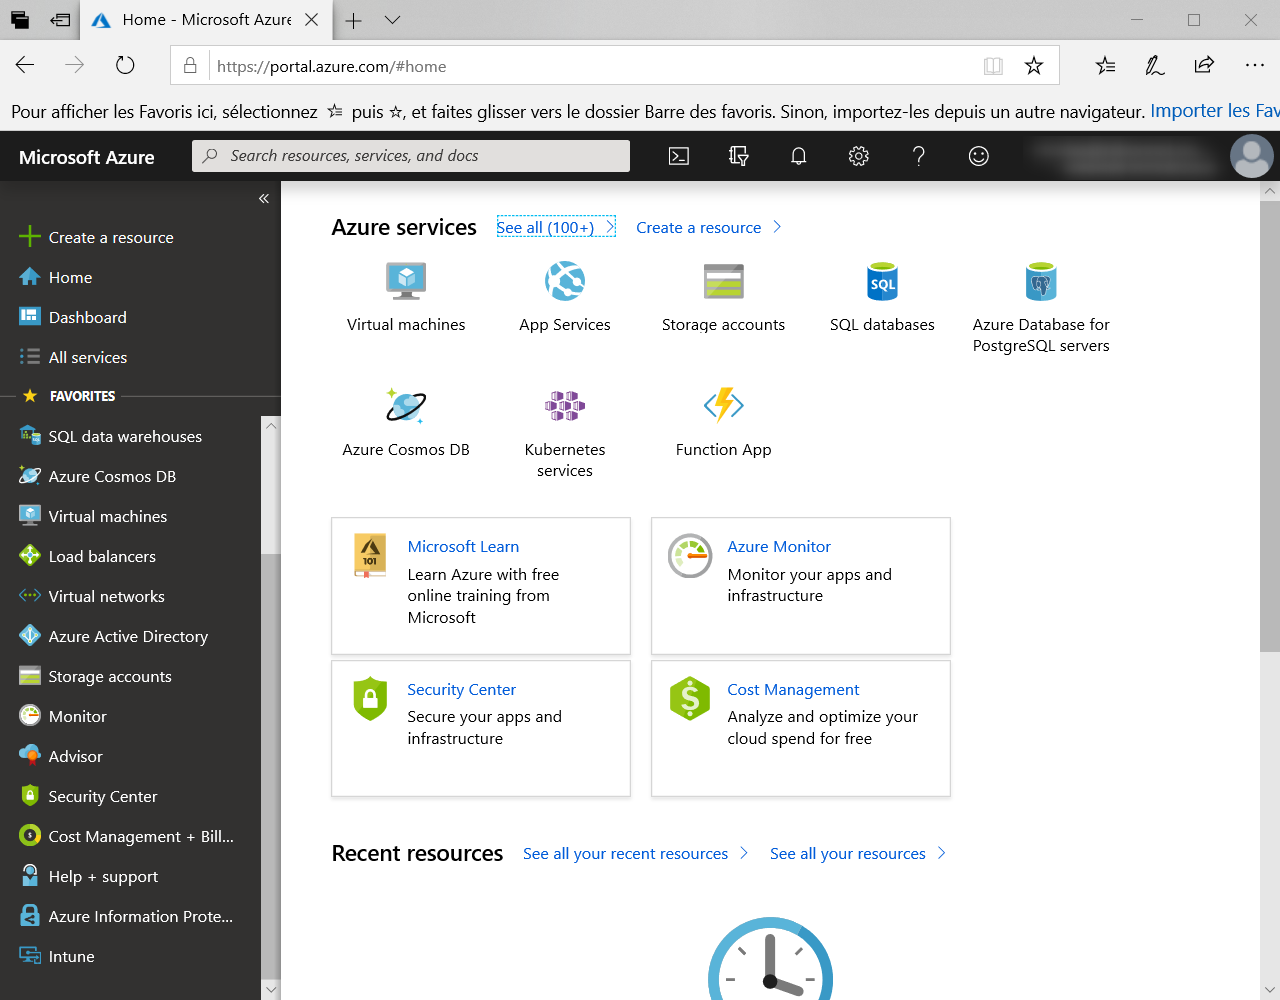Open the Microsoft Learn link

pyautogui.click(x=463, y=547)
